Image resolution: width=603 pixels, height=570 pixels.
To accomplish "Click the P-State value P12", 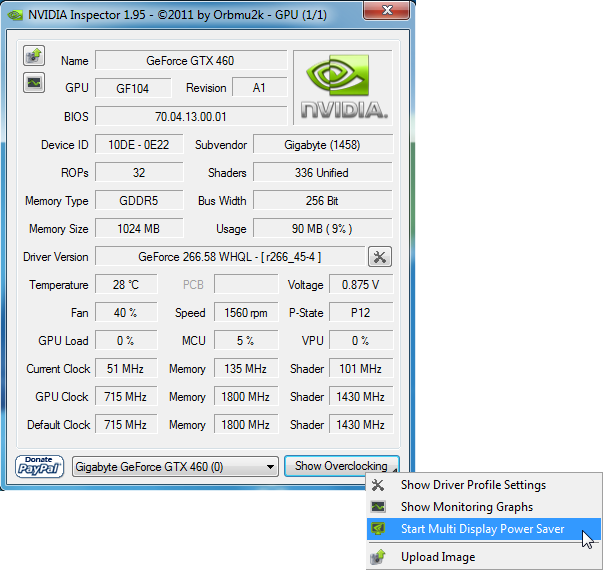I will [x=361, y=313].
